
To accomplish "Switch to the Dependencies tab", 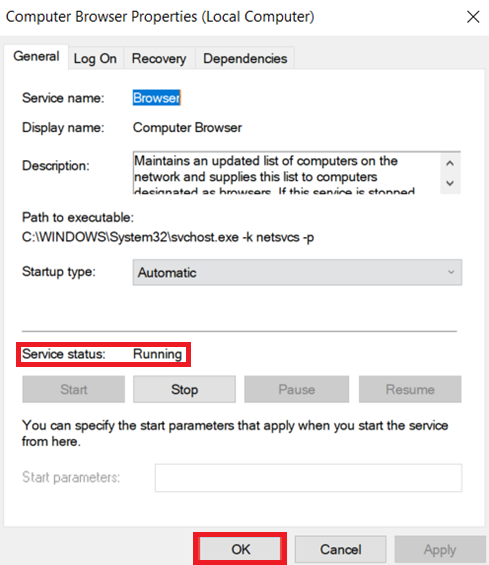I will (245, 58).
